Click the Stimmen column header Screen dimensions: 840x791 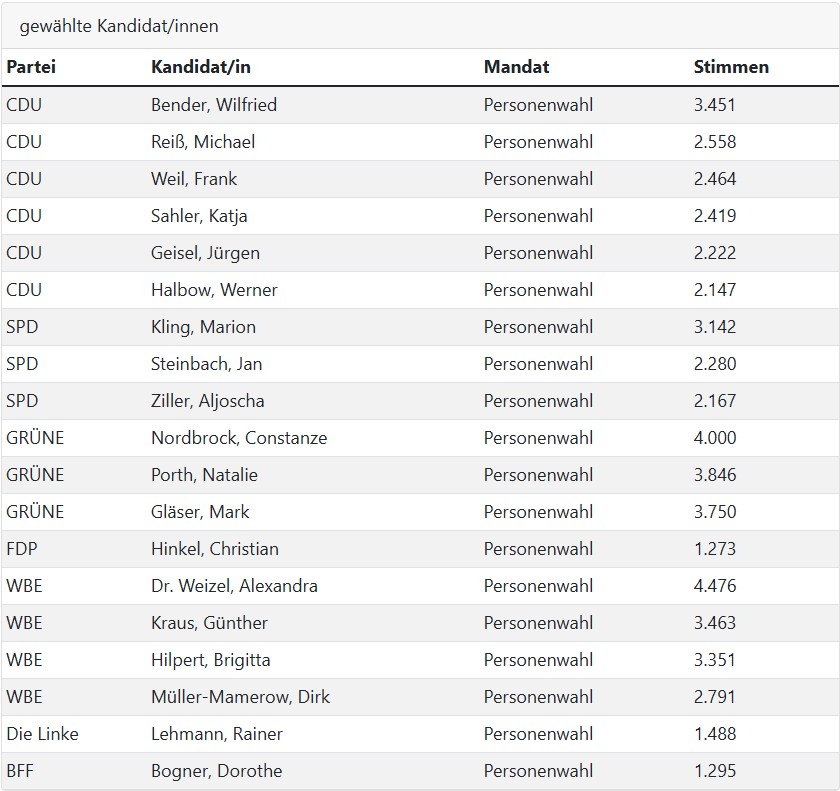(x=731, y=67)
